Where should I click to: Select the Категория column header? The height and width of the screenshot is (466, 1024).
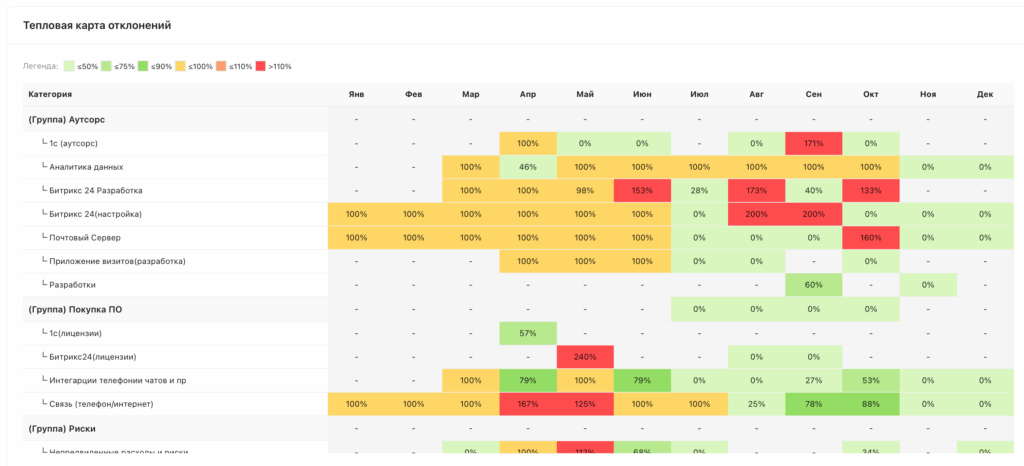pos(50,95)
